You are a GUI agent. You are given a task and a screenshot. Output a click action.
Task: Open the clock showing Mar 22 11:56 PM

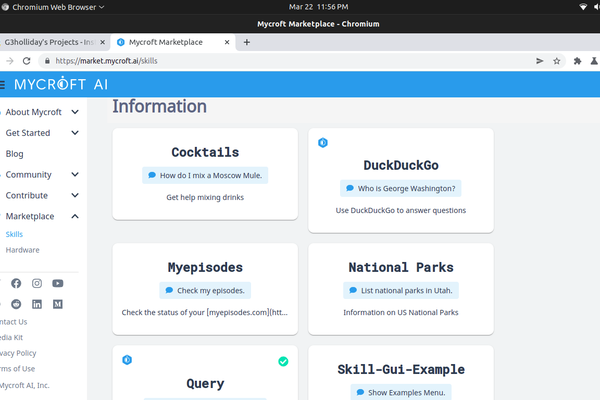(x=318, y=7)
